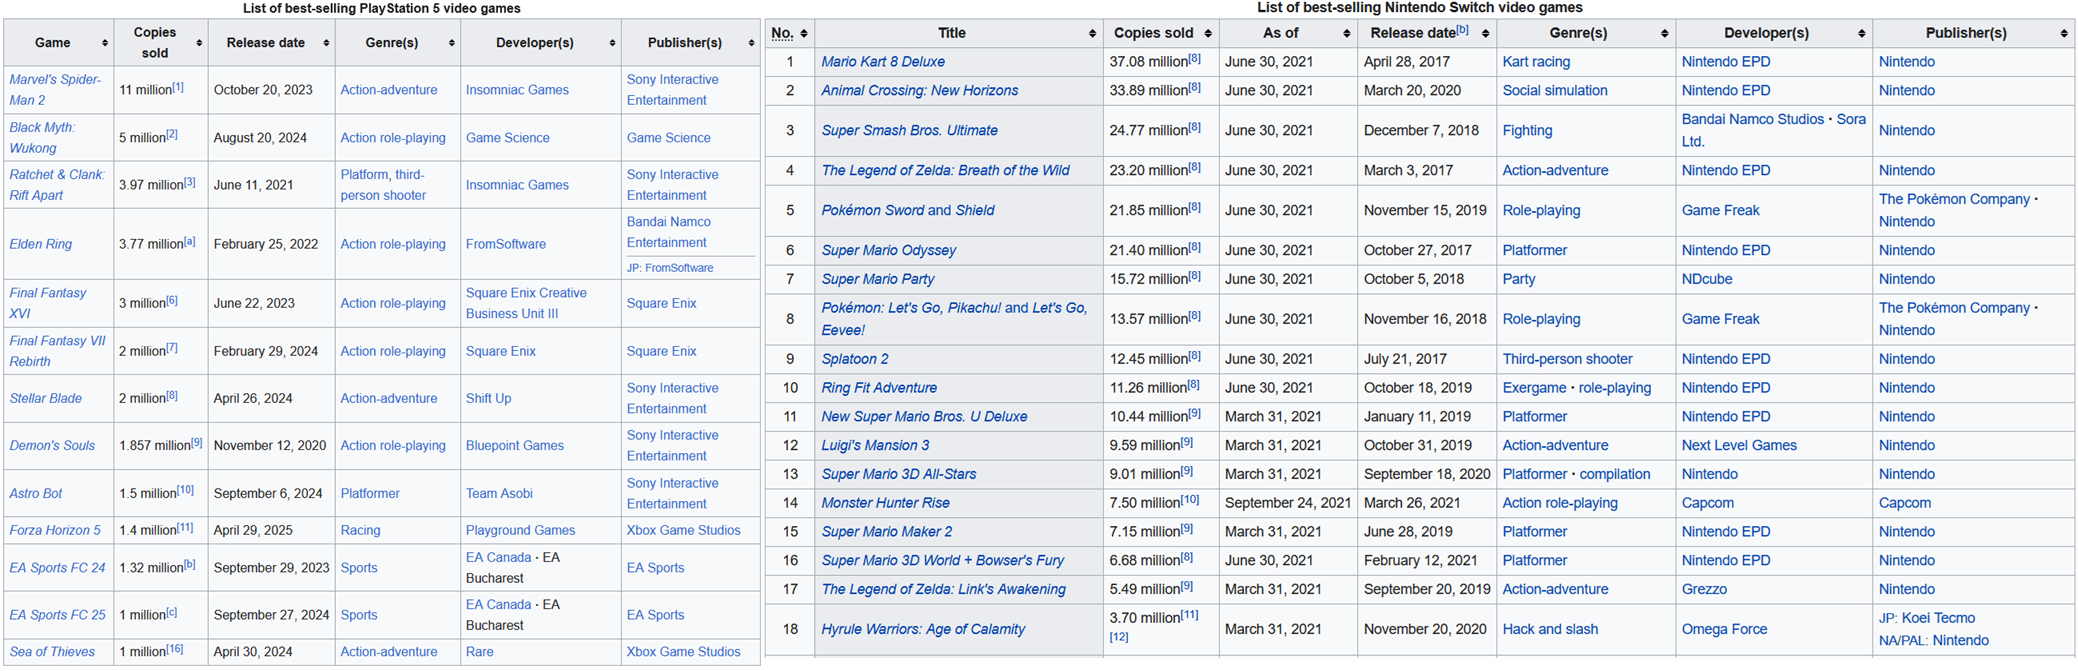The image size is (2078, 671).
Task: Open footnote [1] beside 11 million
Action: 178,87
